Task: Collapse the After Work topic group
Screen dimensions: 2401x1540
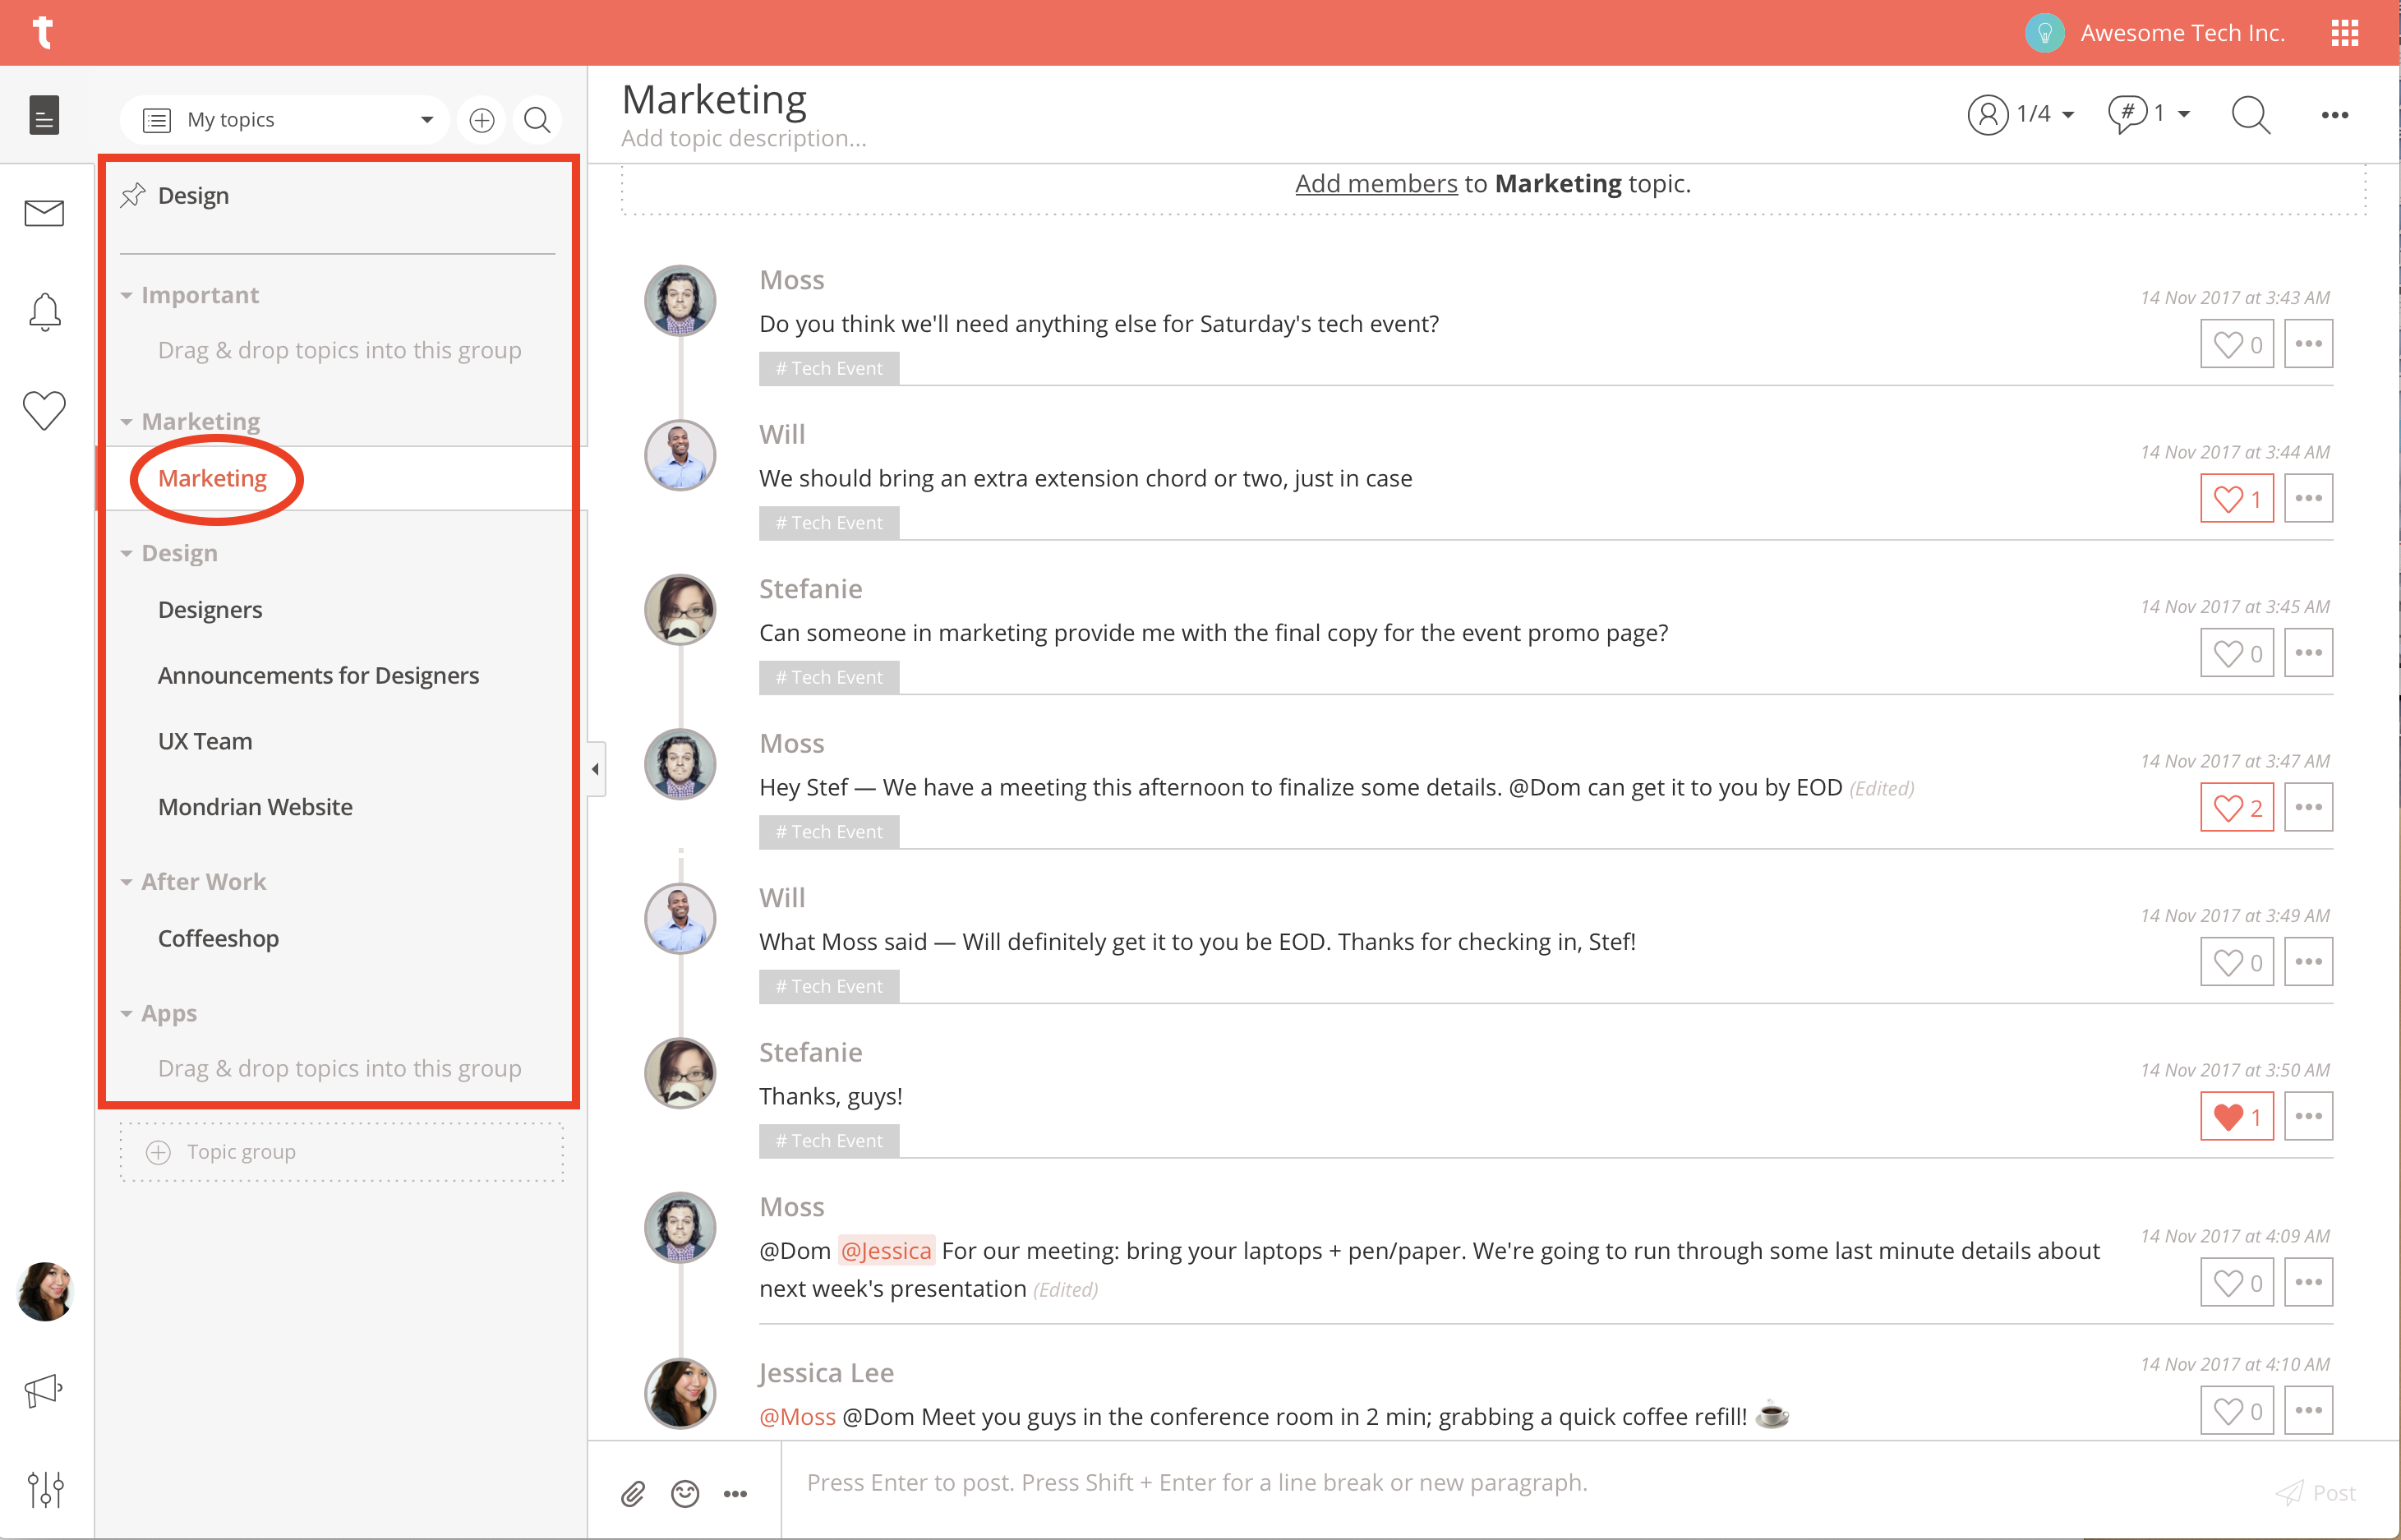Action: point(126,882)
